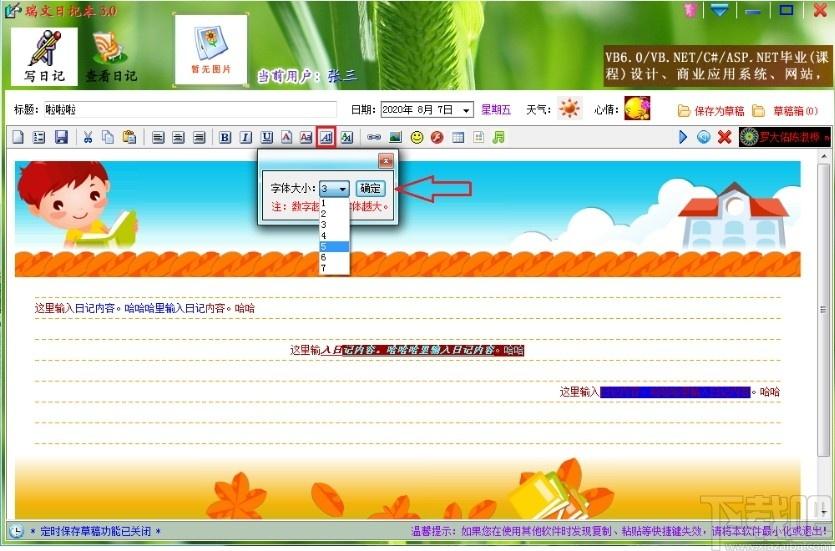
Task: Click the 星期五 weekday label
Action: 496,110
